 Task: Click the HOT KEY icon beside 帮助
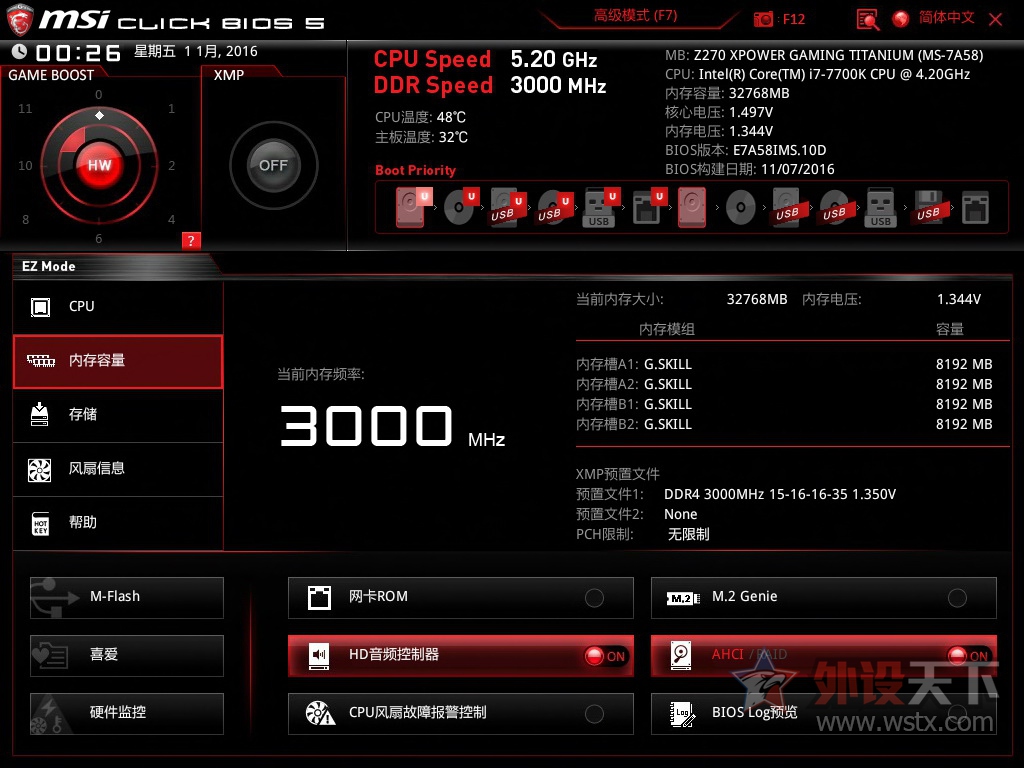click(40, 523)
